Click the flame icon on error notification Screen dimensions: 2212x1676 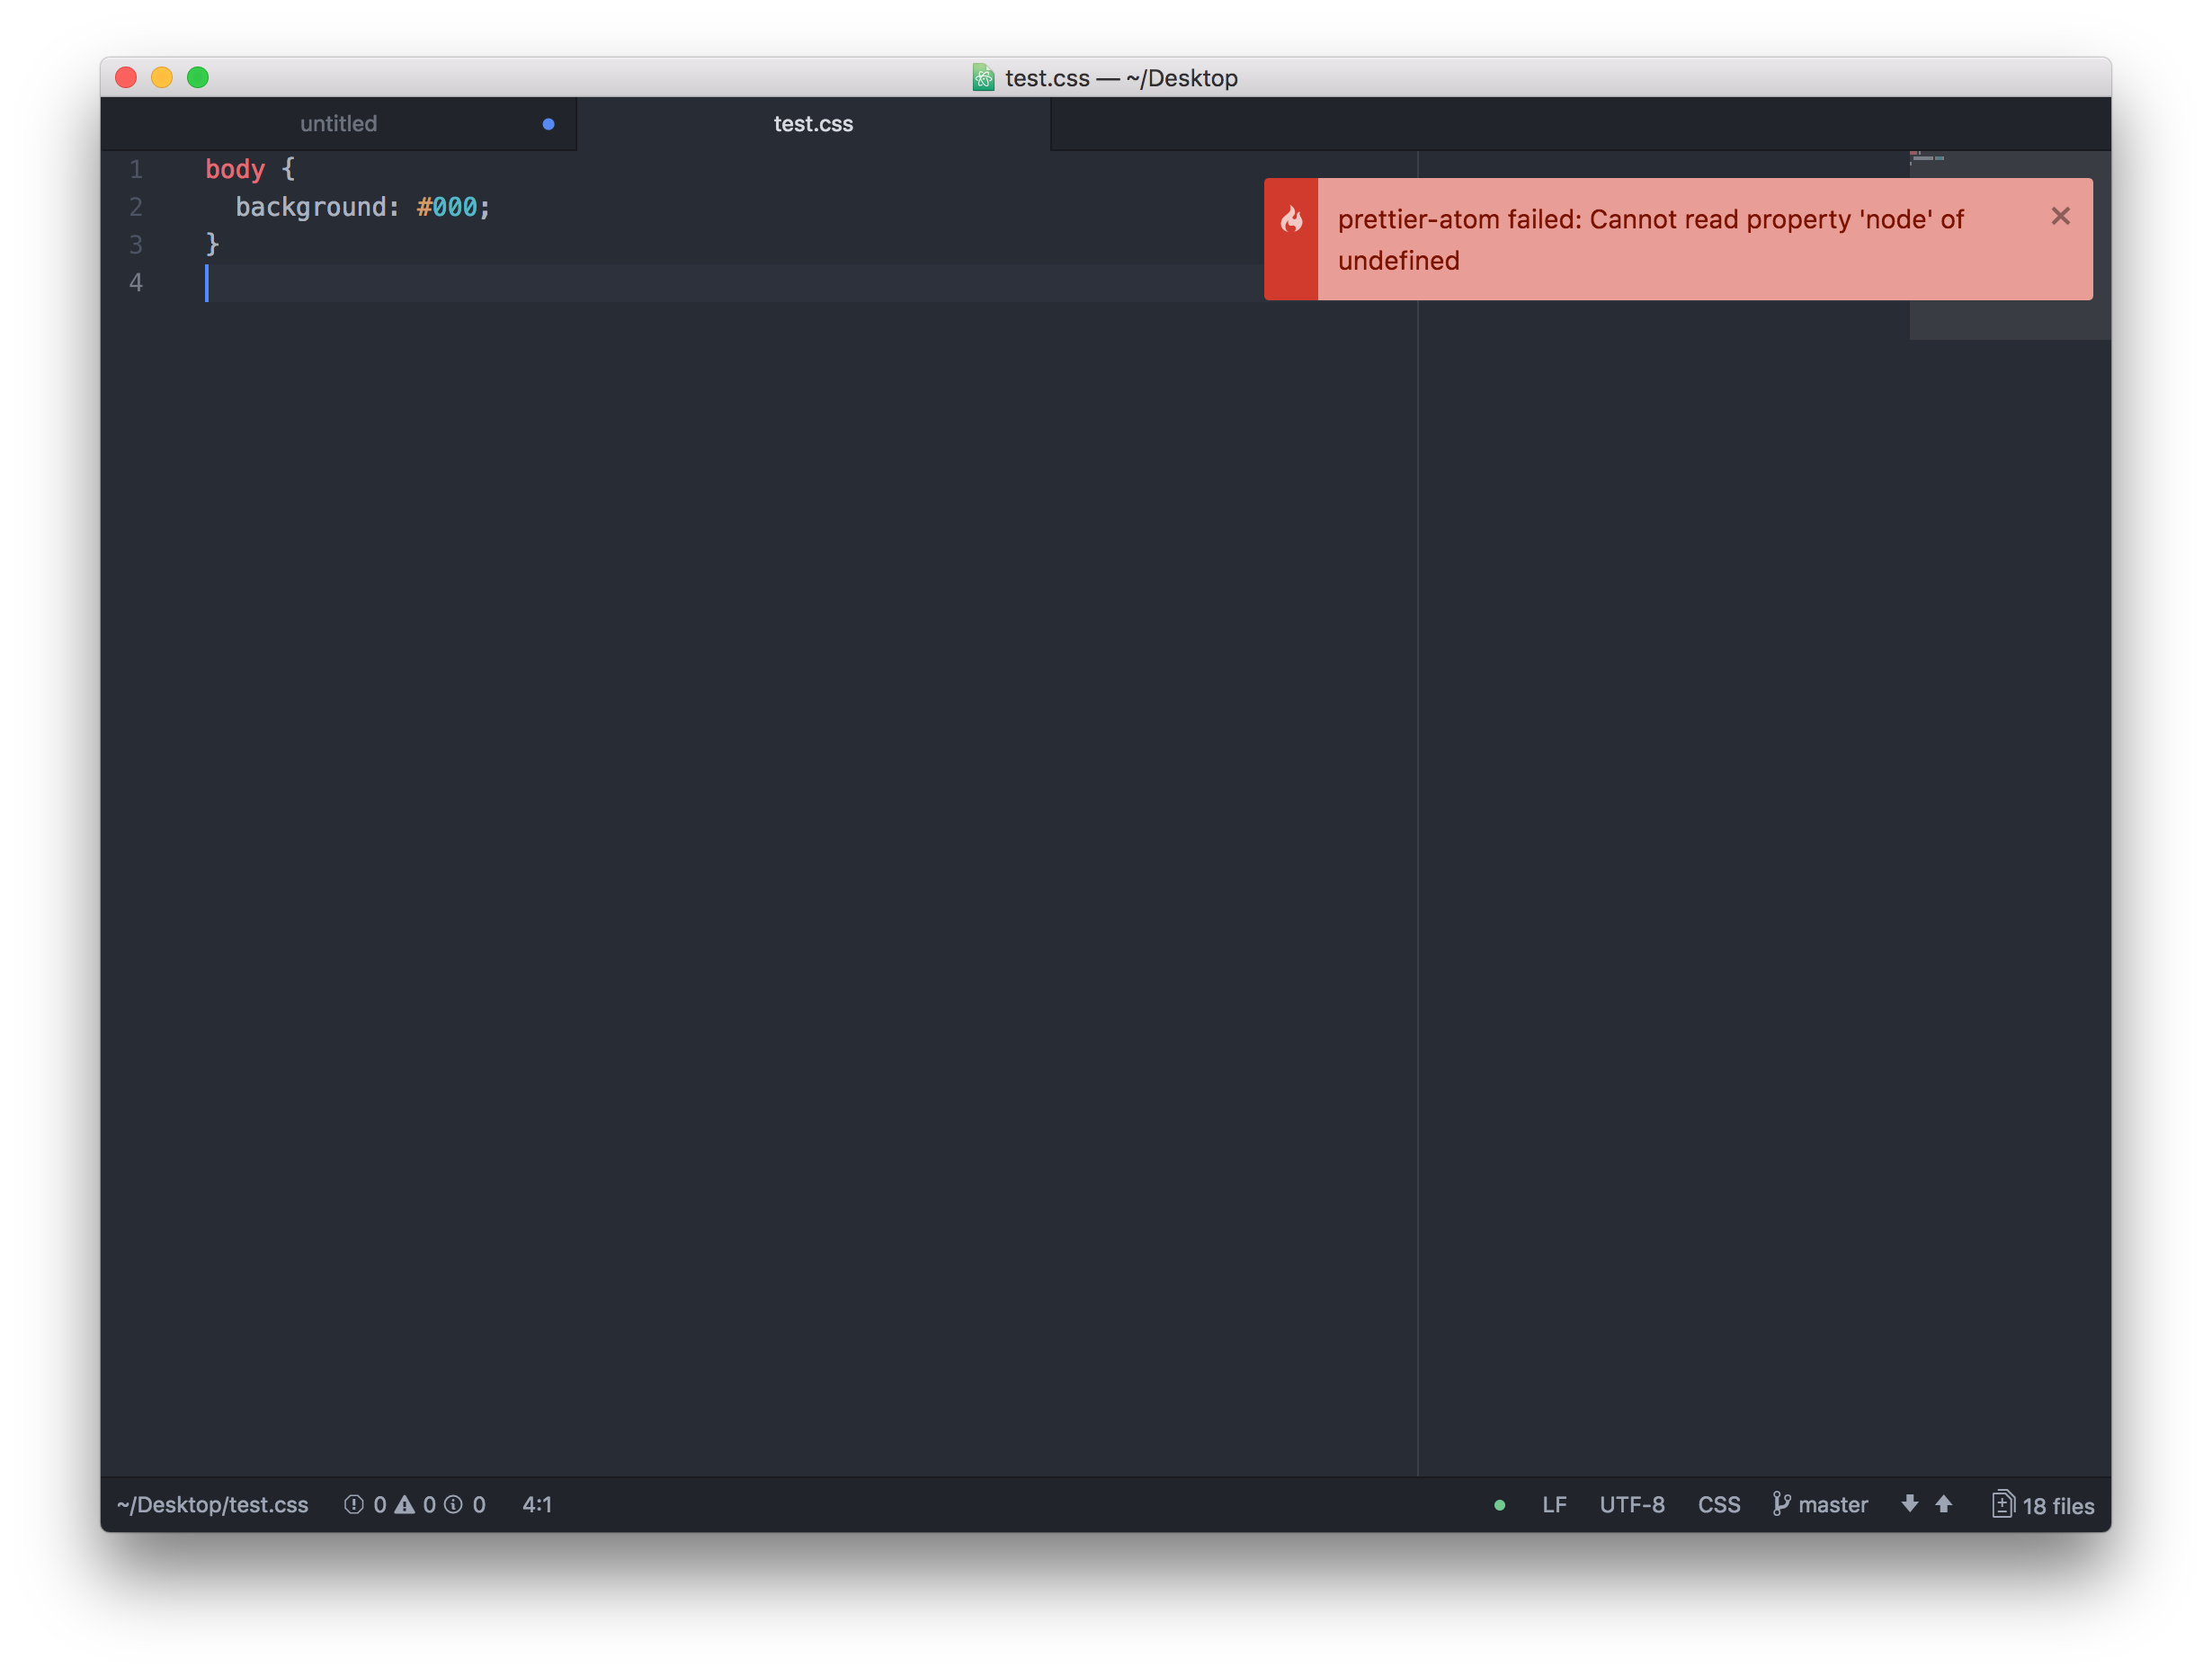[1291, 219]
